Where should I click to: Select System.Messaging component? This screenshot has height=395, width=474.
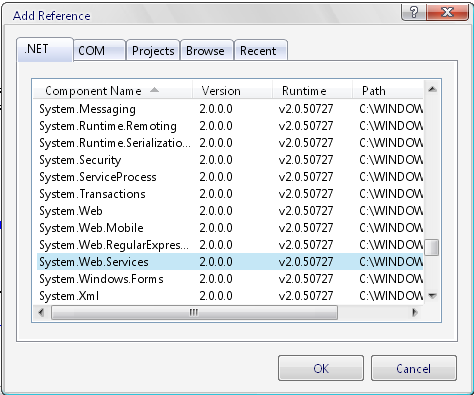click(230, 109)
